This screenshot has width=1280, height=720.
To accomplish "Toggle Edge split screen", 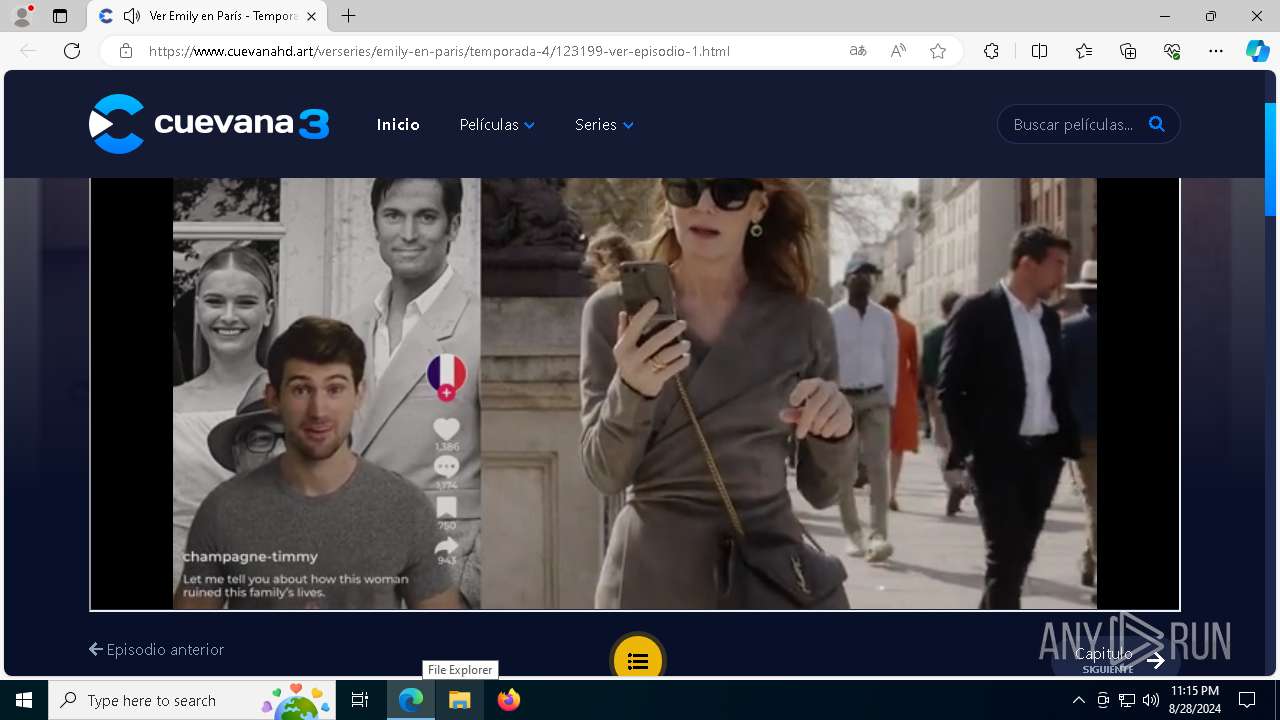I will tap(1039, 51).
